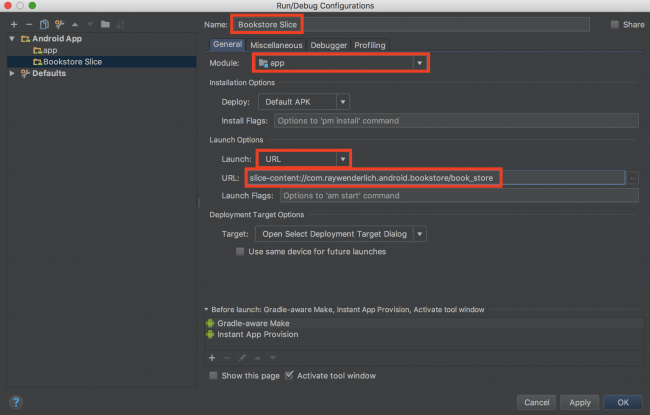The width and height of the screenshot is (650, 415).
Task: Open the Module dropdown showing app
Action: (342, 63)
